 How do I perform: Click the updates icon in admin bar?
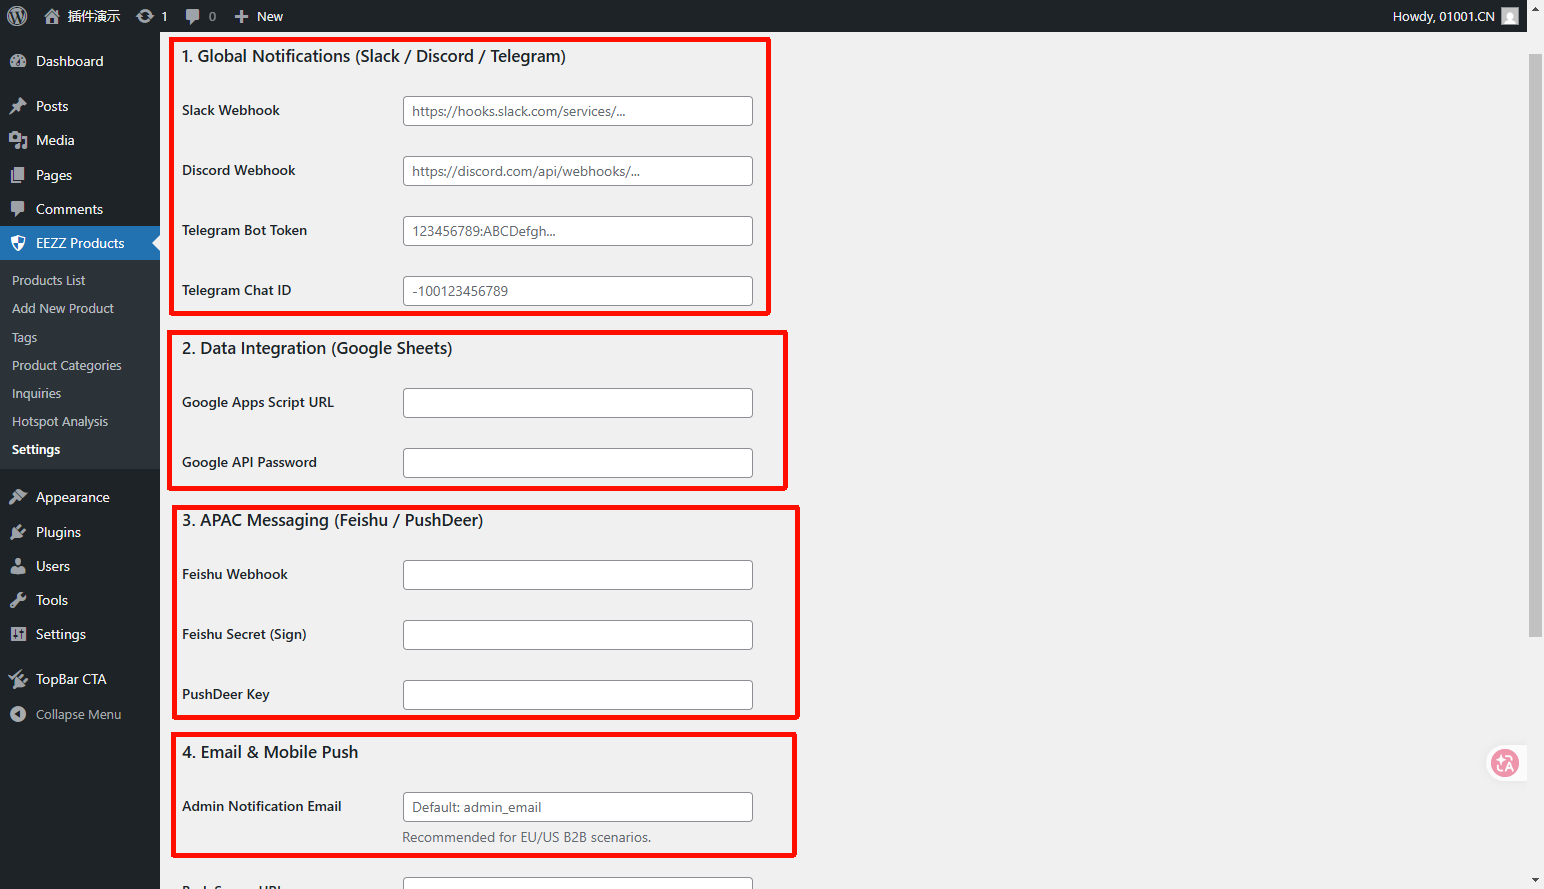coord(145,16)
